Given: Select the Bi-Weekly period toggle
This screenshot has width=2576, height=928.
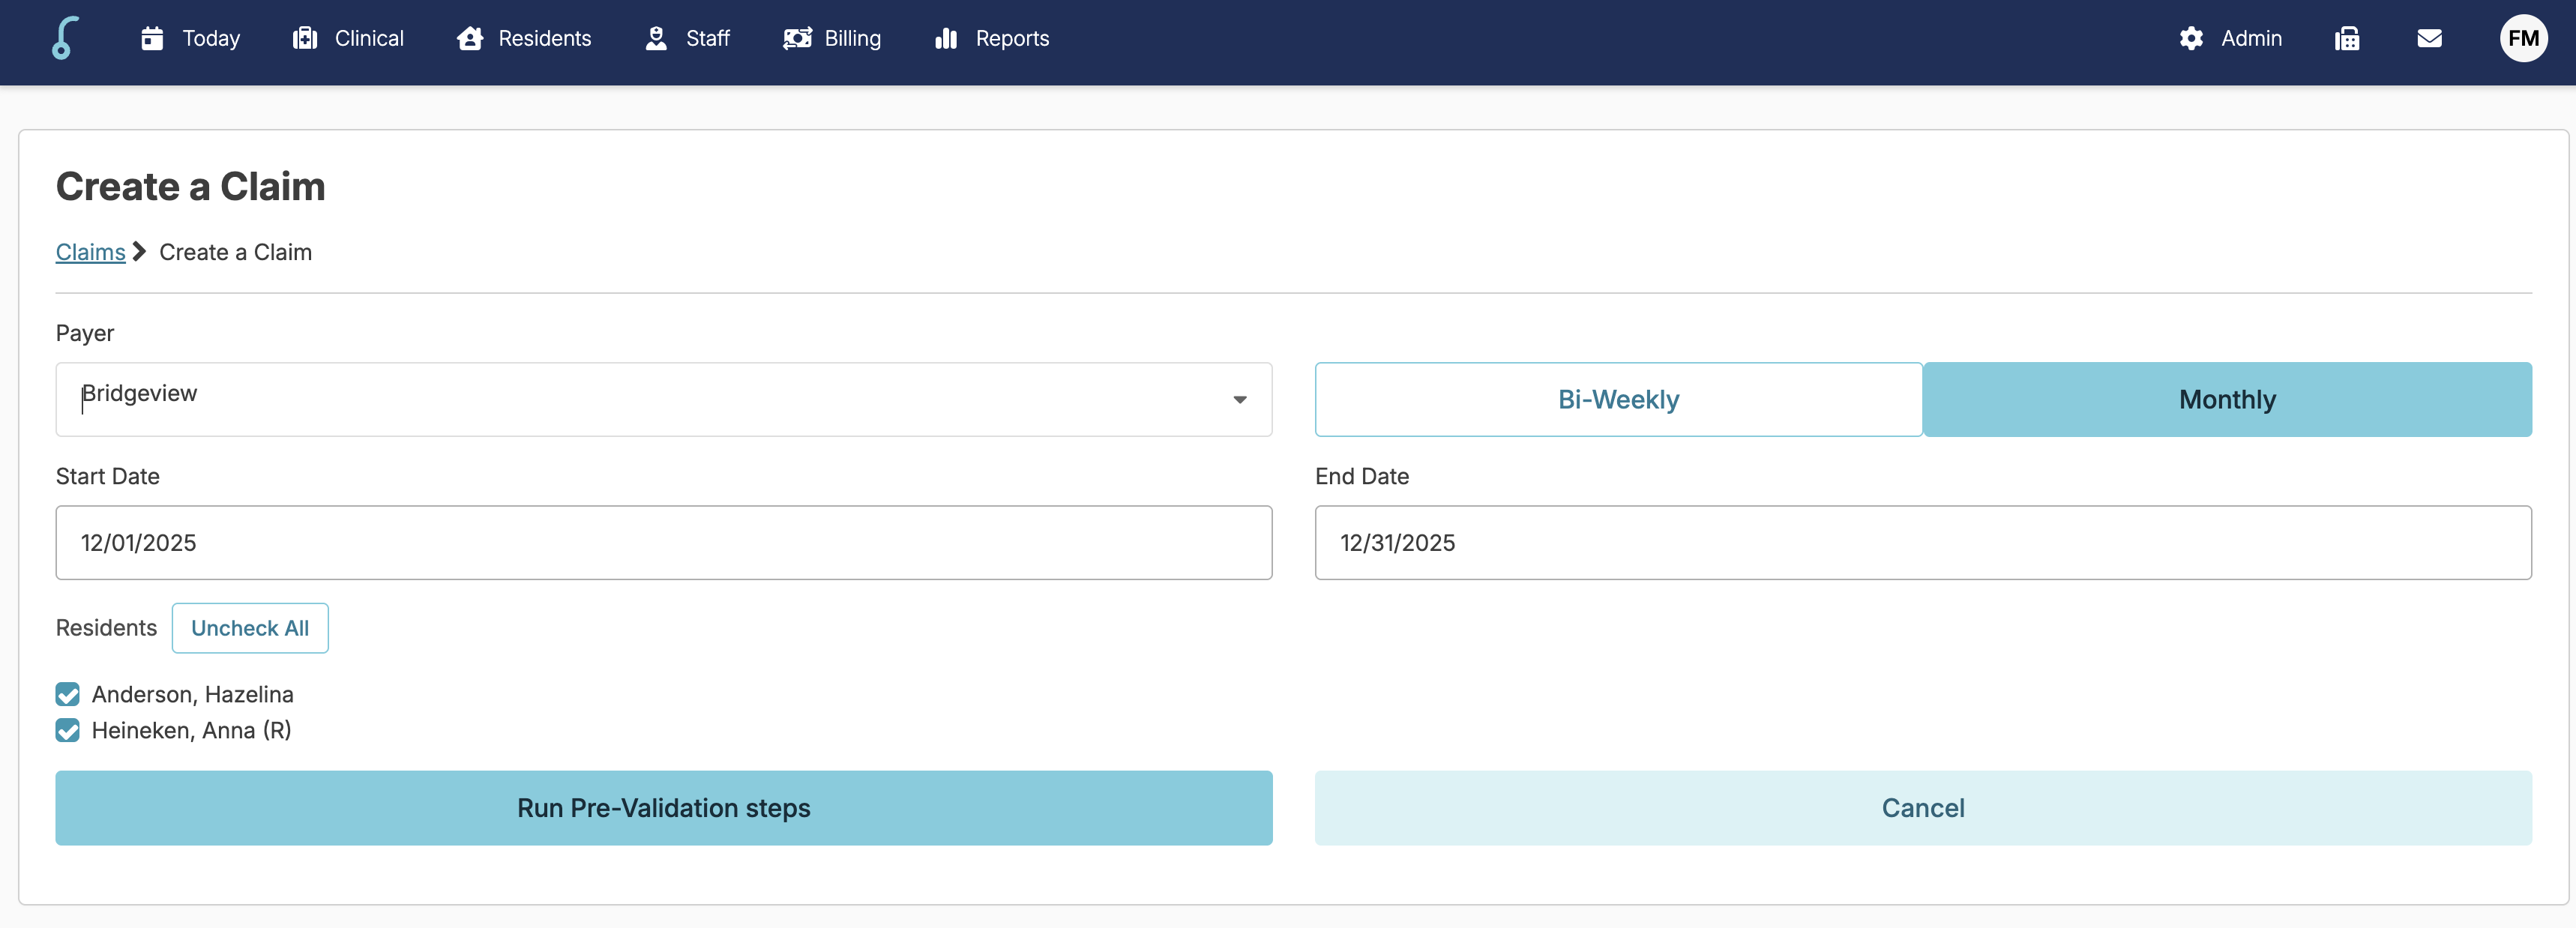Looking at the screenshot, I should [x=1618, y=399].
